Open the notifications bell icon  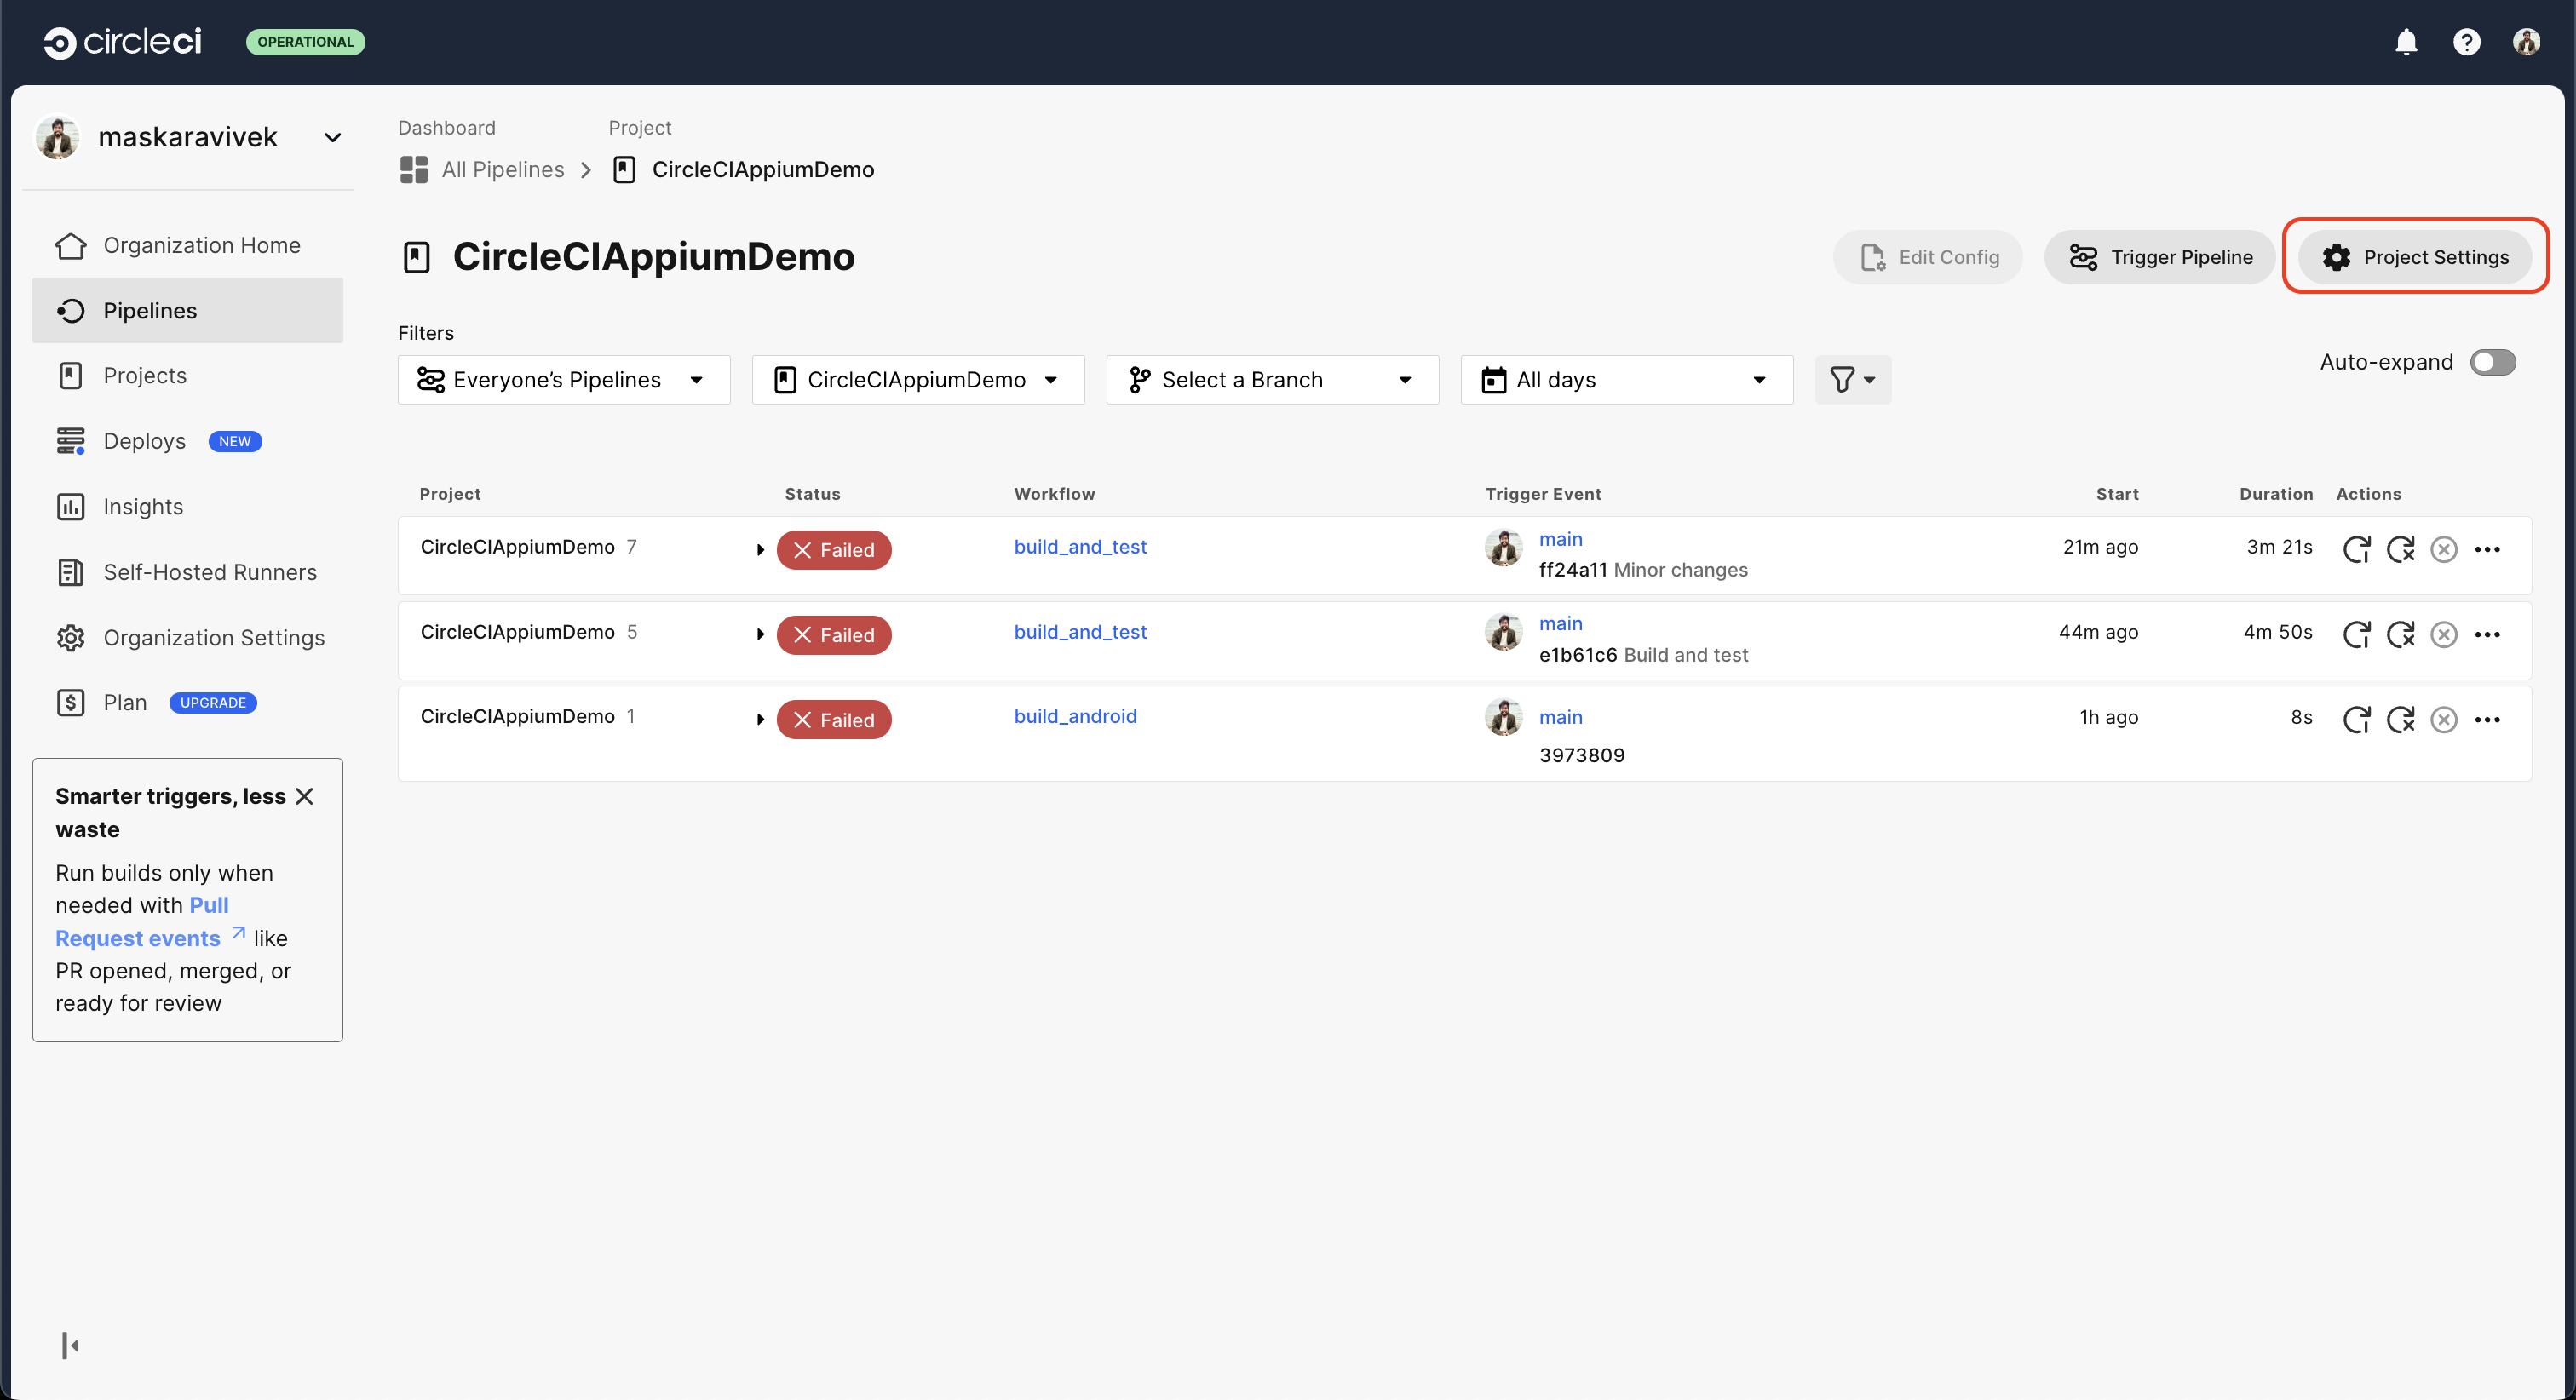(x=2406, y=42)
